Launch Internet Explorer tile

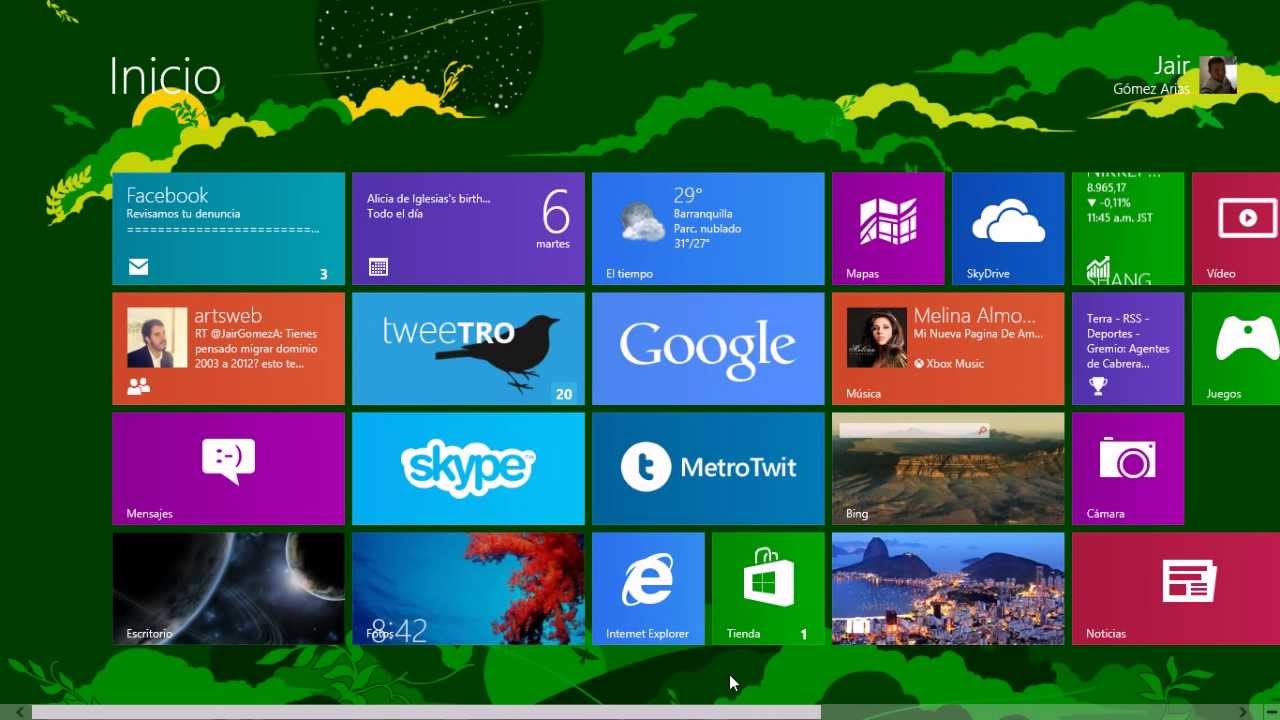click(648, 588)
